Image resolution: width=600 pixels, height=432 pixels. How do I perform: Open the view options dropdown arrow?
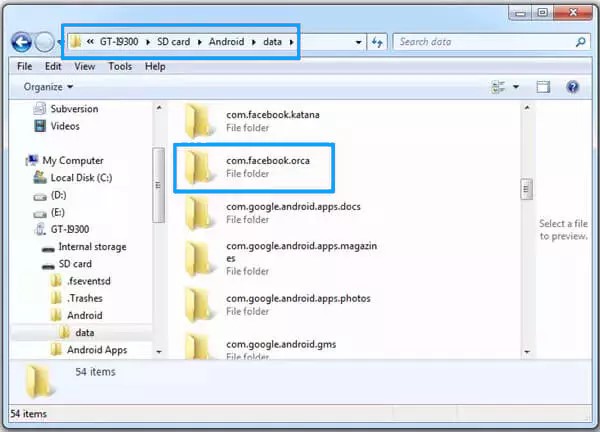[516, 87]
